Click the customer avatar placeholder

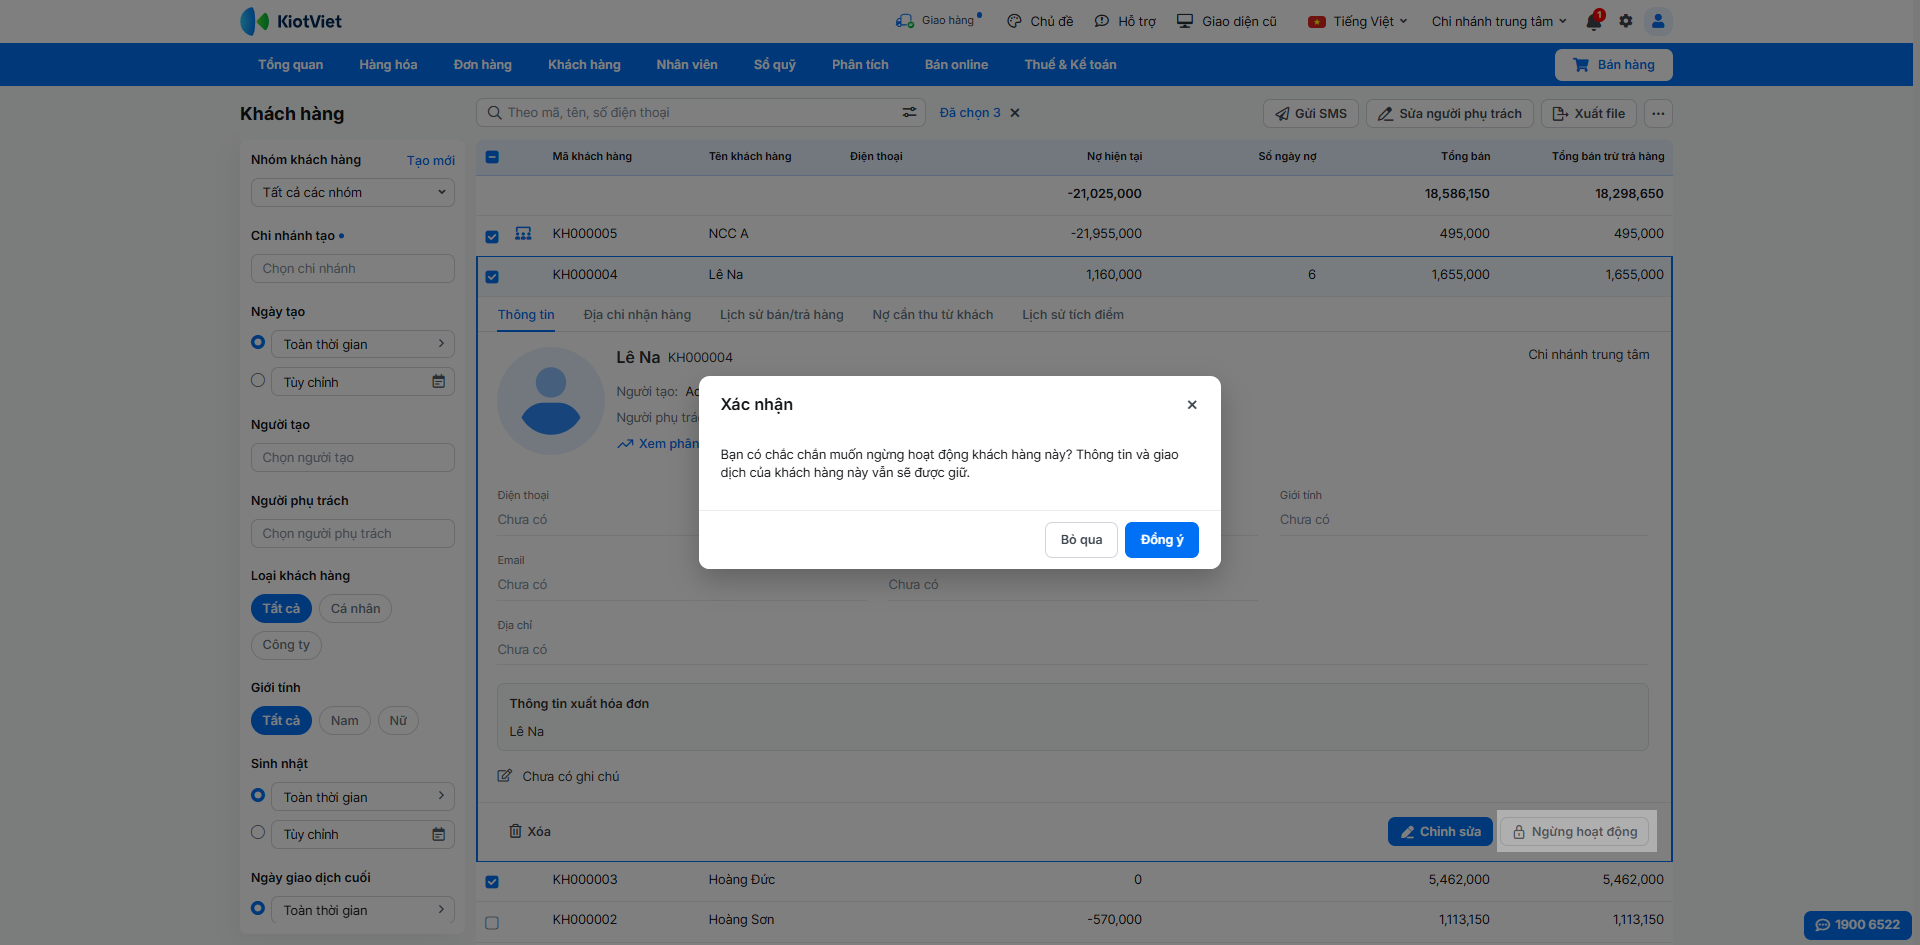click(x=551, y=401)
